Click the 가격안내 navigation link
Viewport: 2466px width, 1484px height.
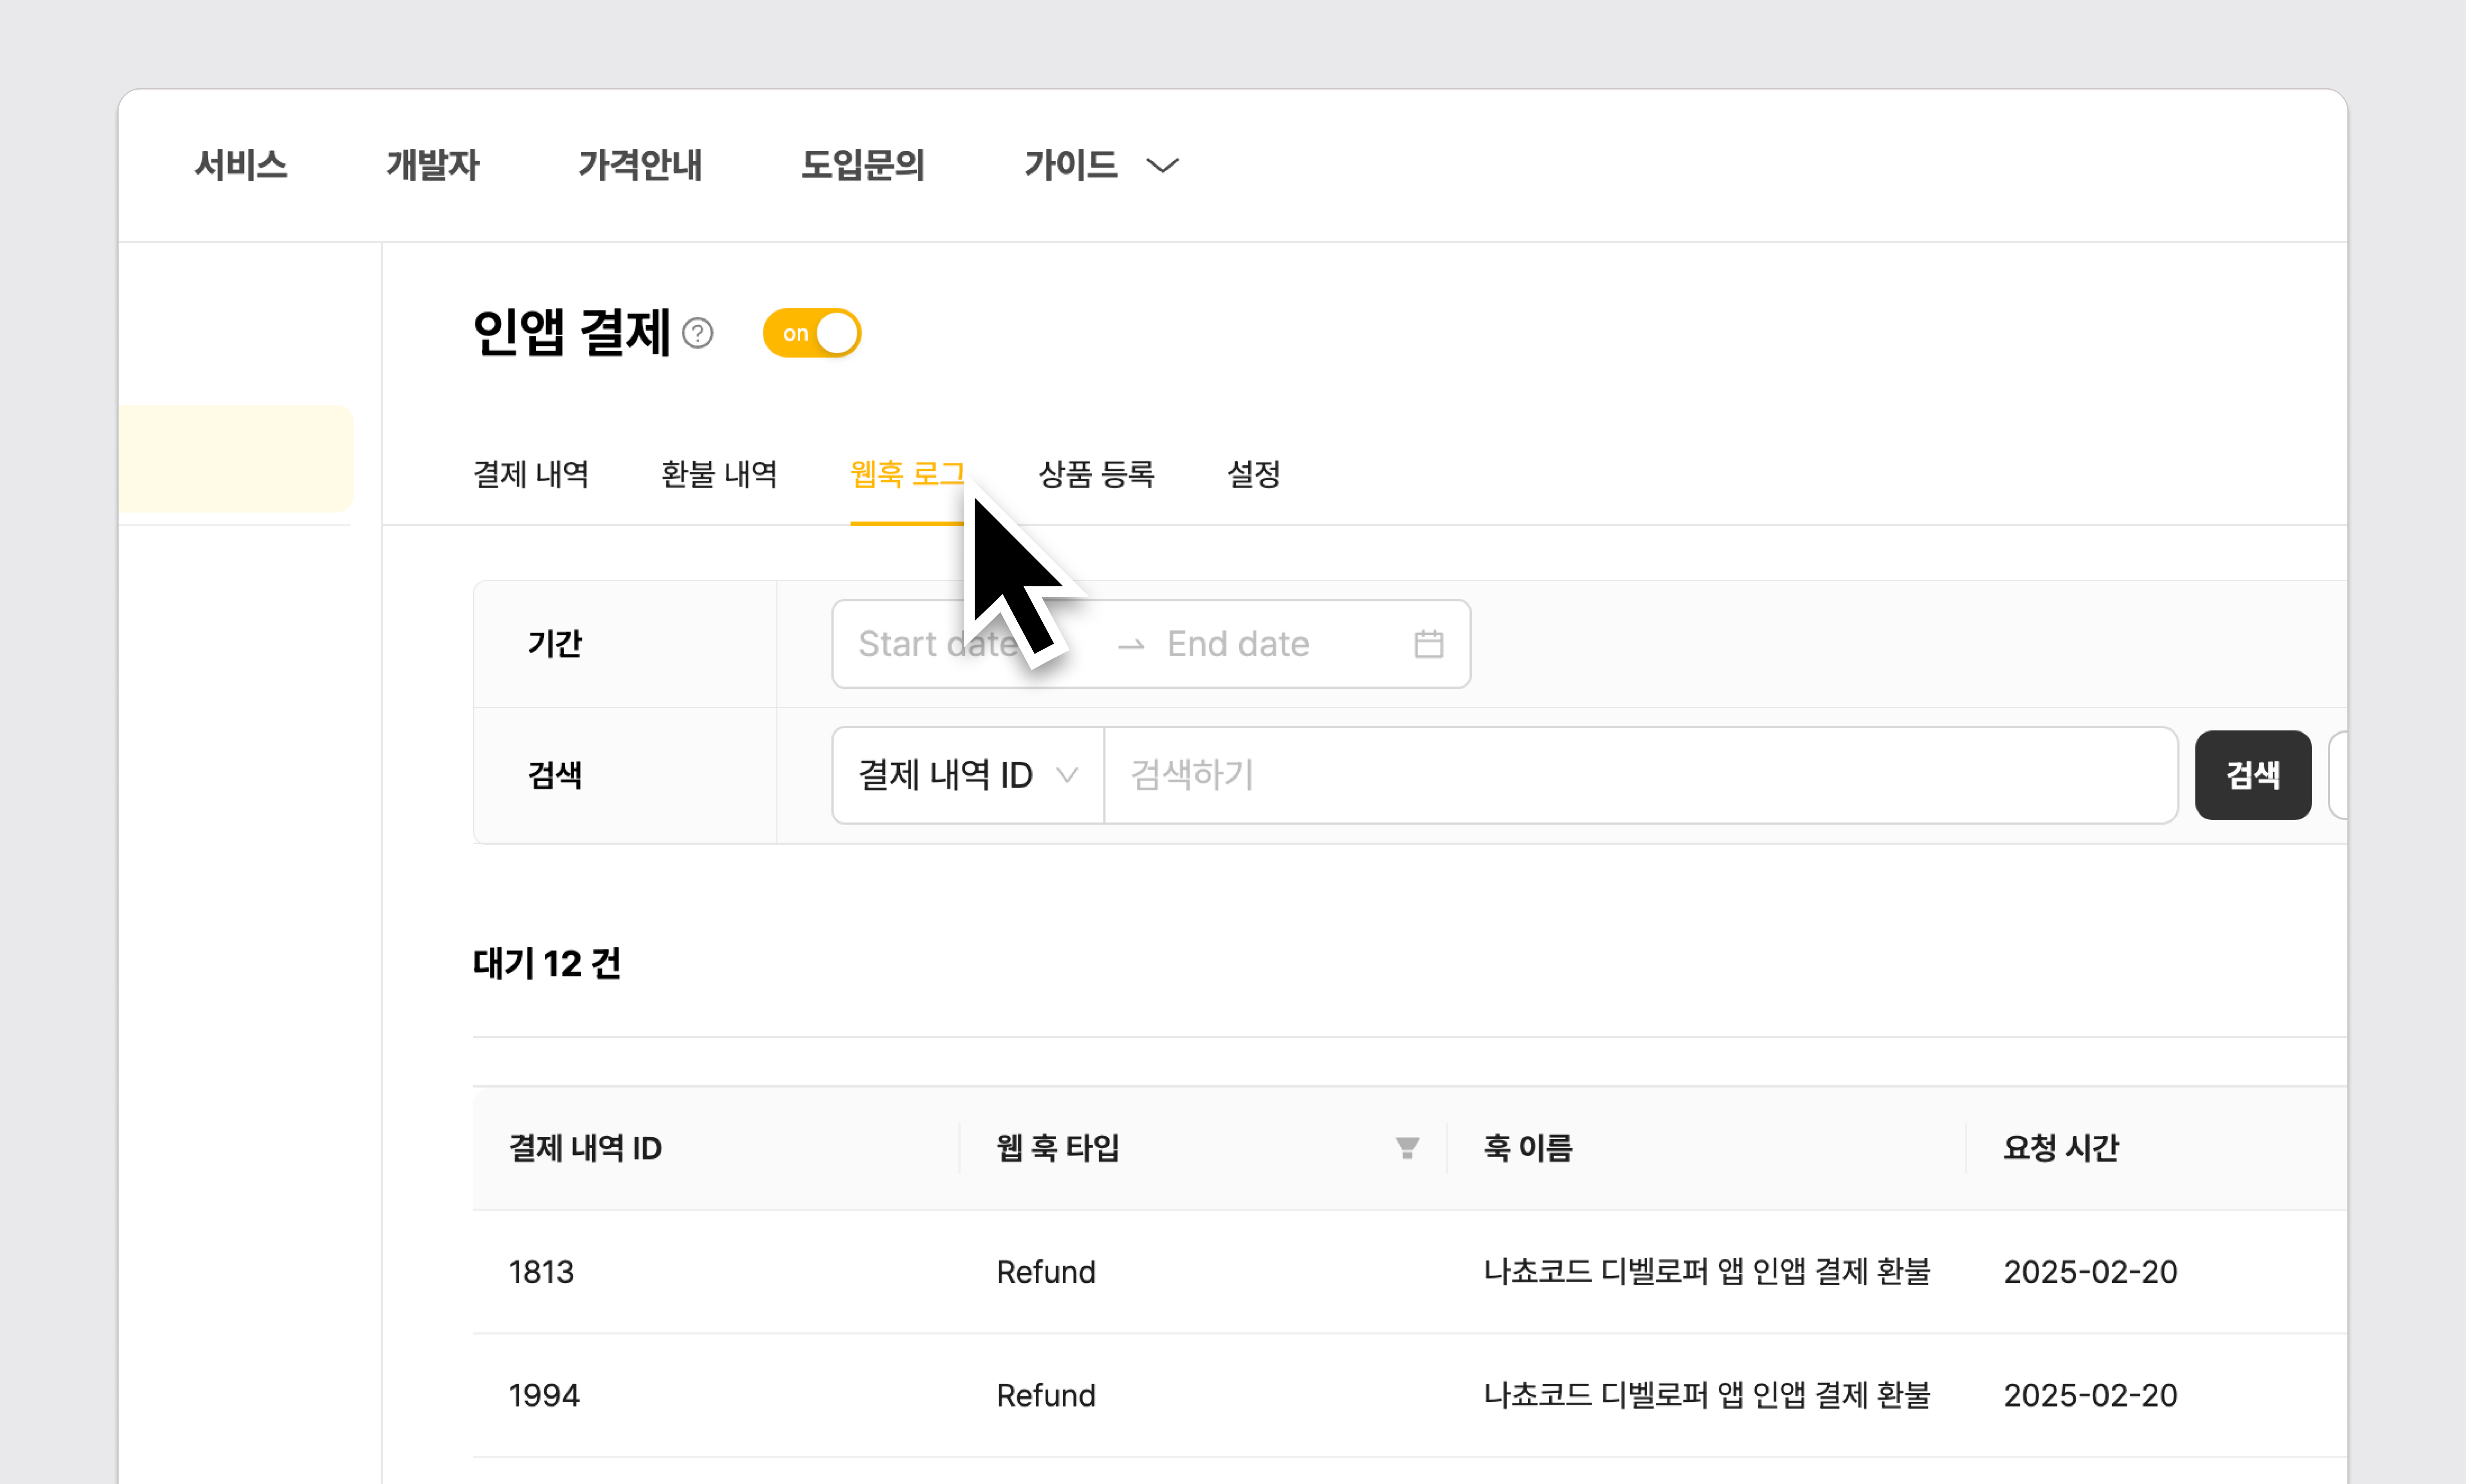pyautogui.click(x=640, y=165)
